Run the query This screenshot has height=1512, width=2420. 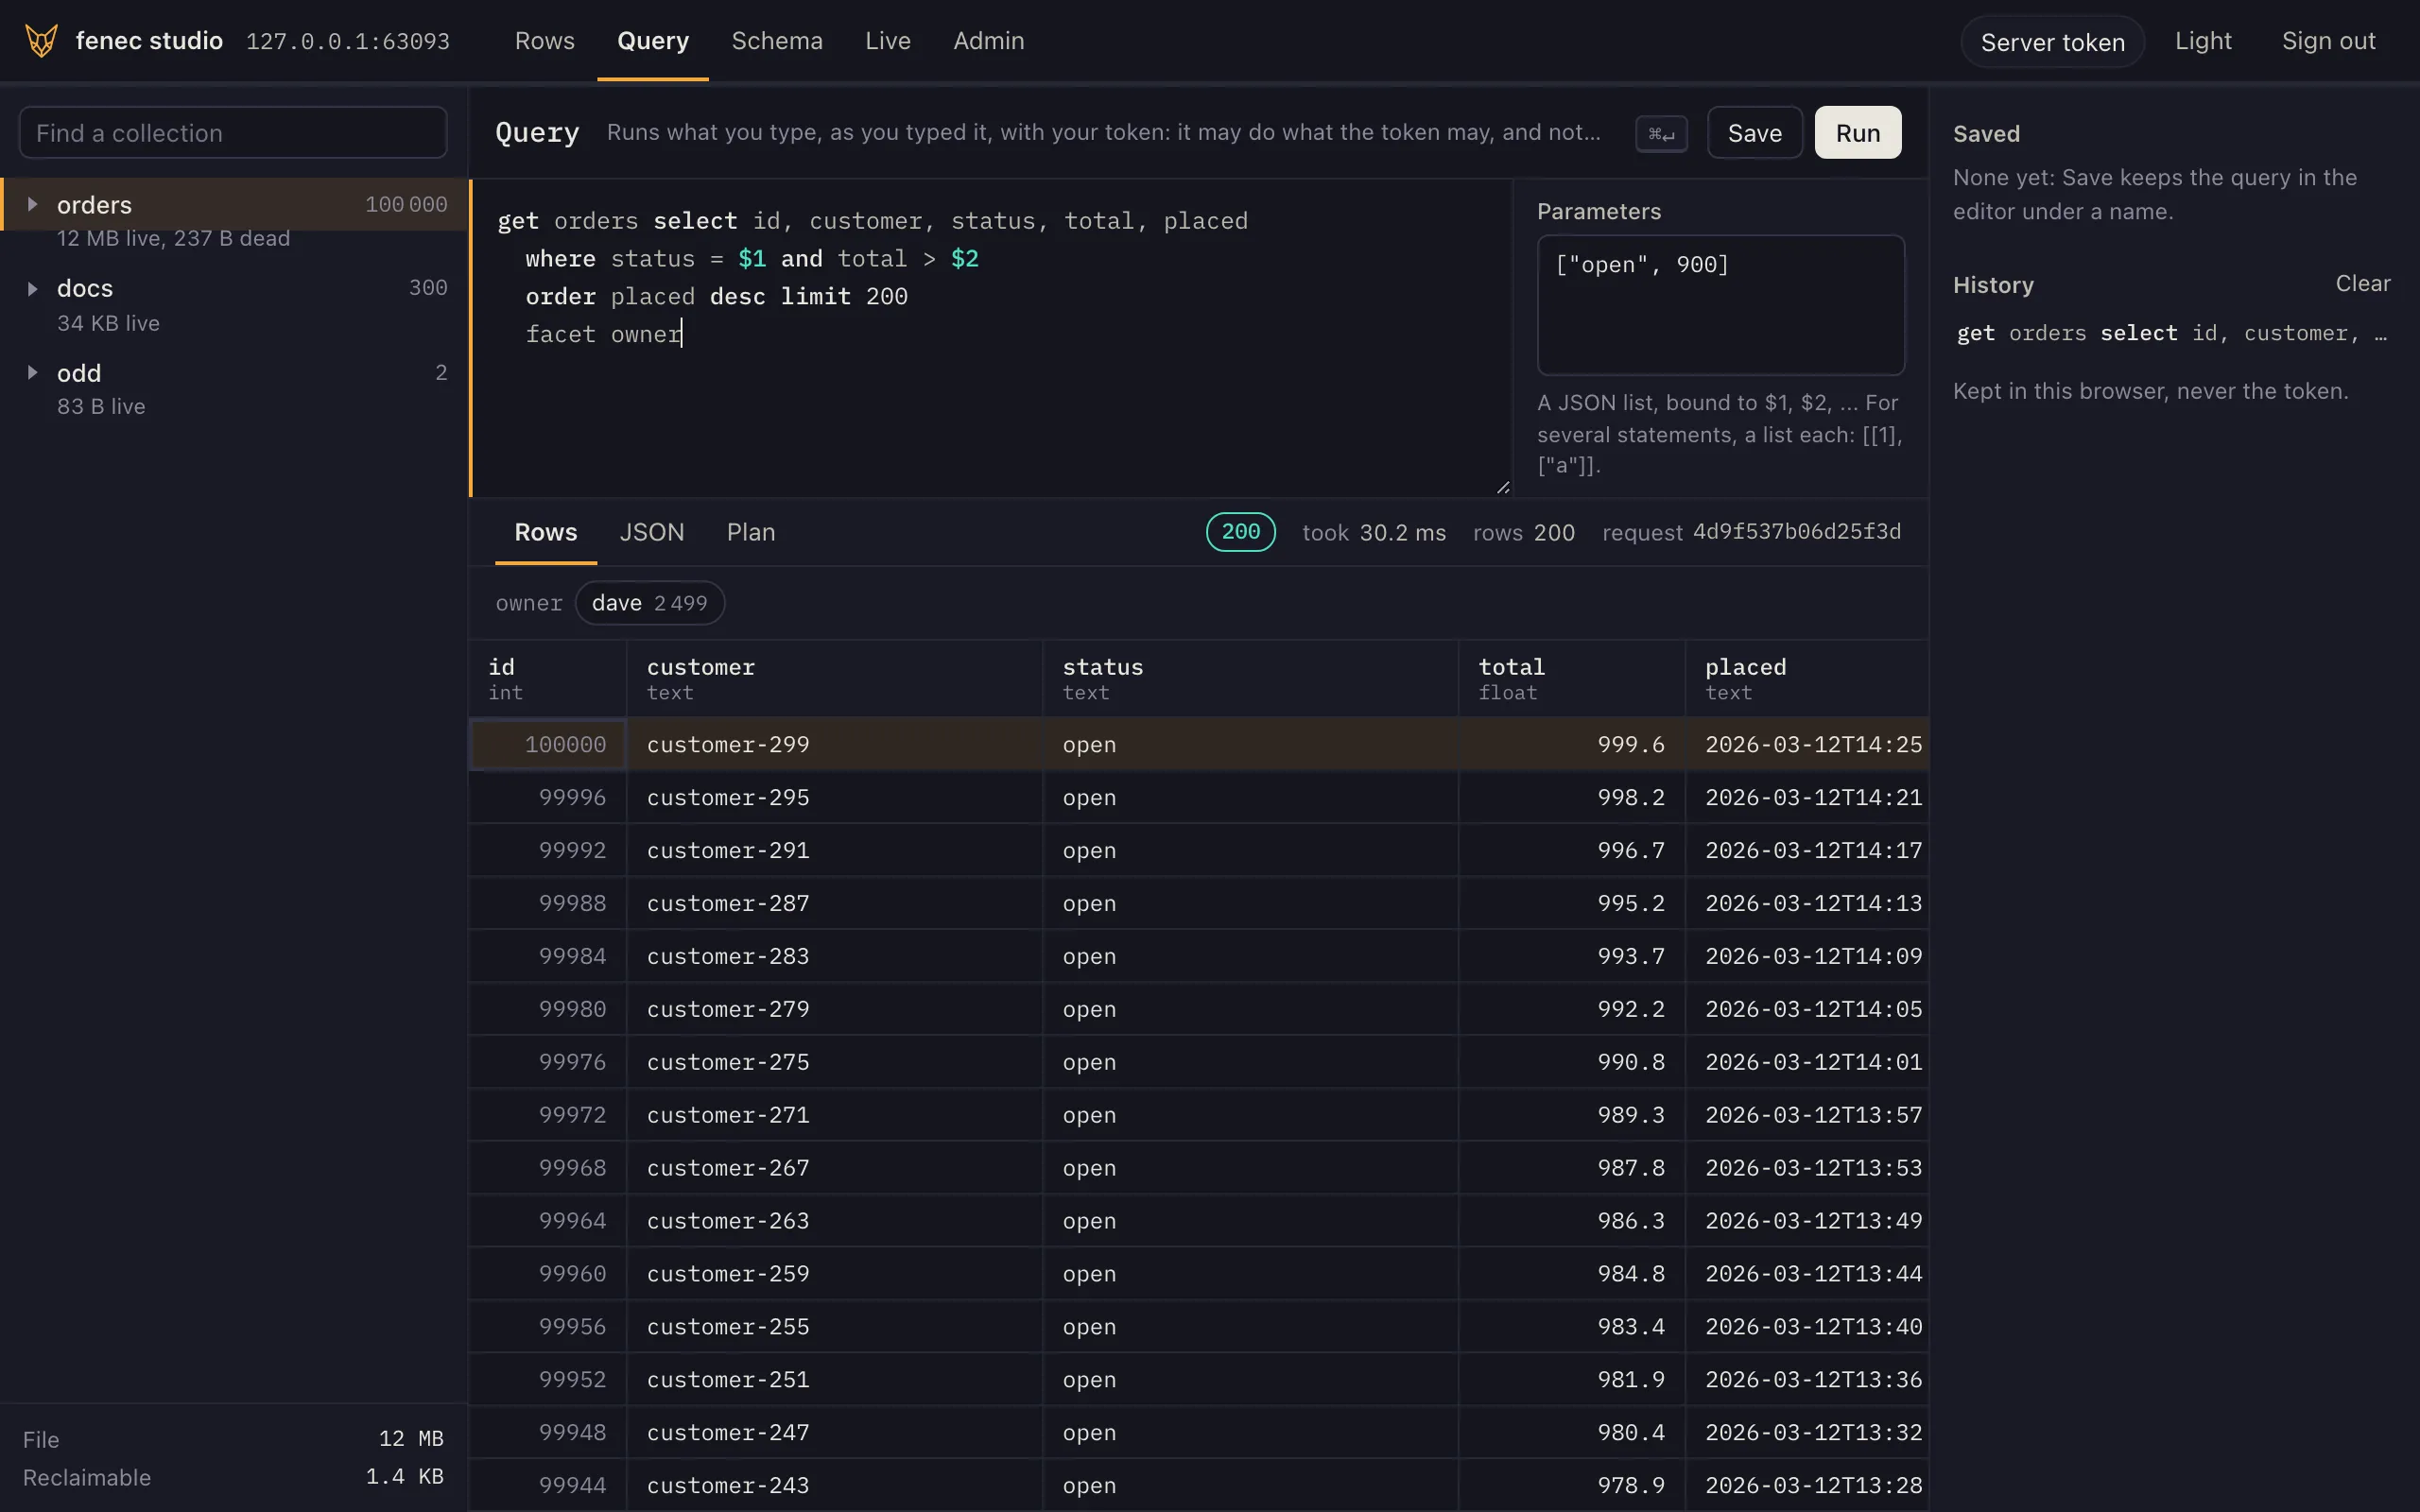click(x=1857, y=133)
